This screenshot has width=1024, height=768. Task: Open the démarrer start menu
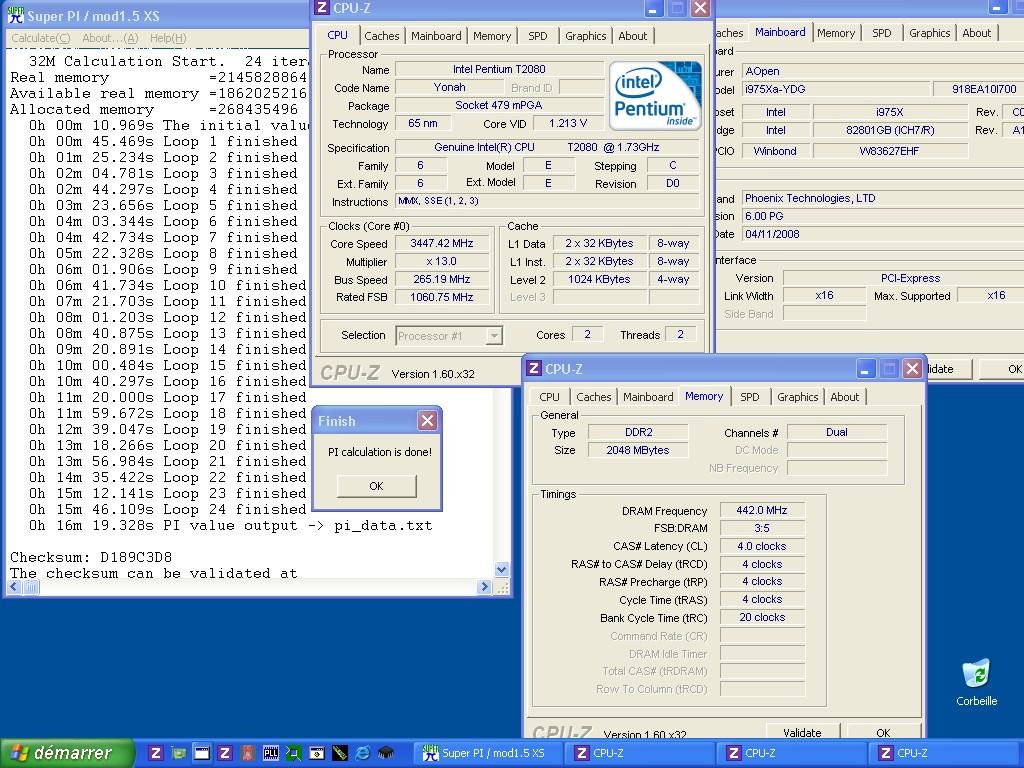point(67,753)
